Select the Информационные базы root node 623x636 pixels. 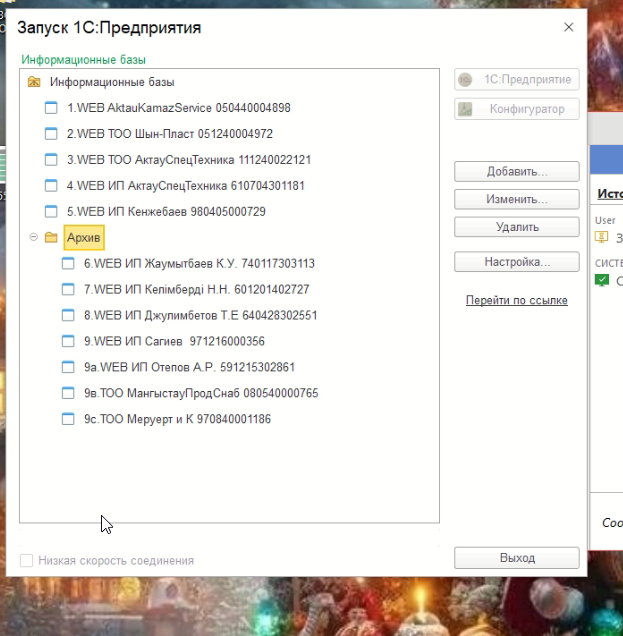click(x=112, y=82)
